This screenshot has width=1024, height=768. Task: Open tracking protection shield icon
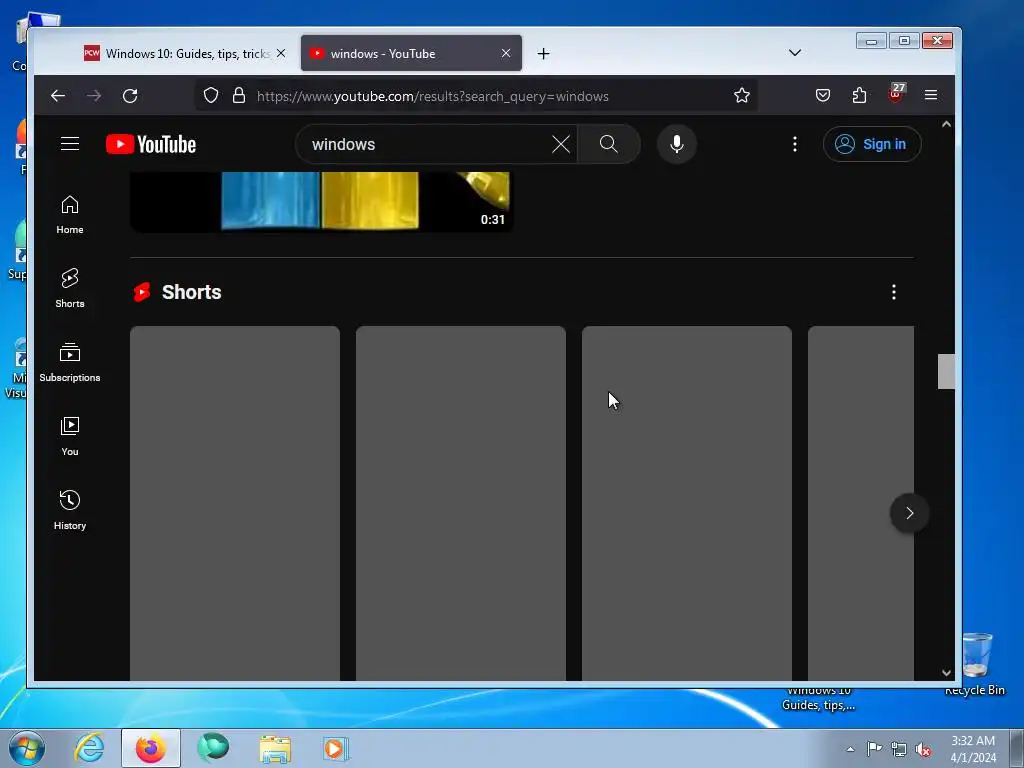[x=211, y=95]
